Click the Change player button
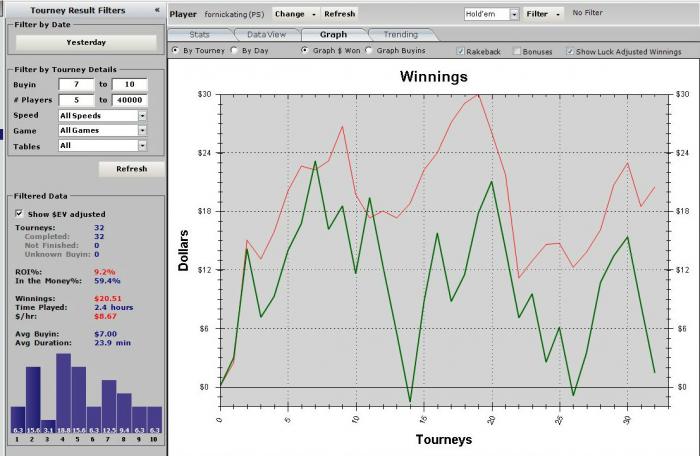Image resolution: width=700 pixels, height=456 pixels. tap(295, 14)
